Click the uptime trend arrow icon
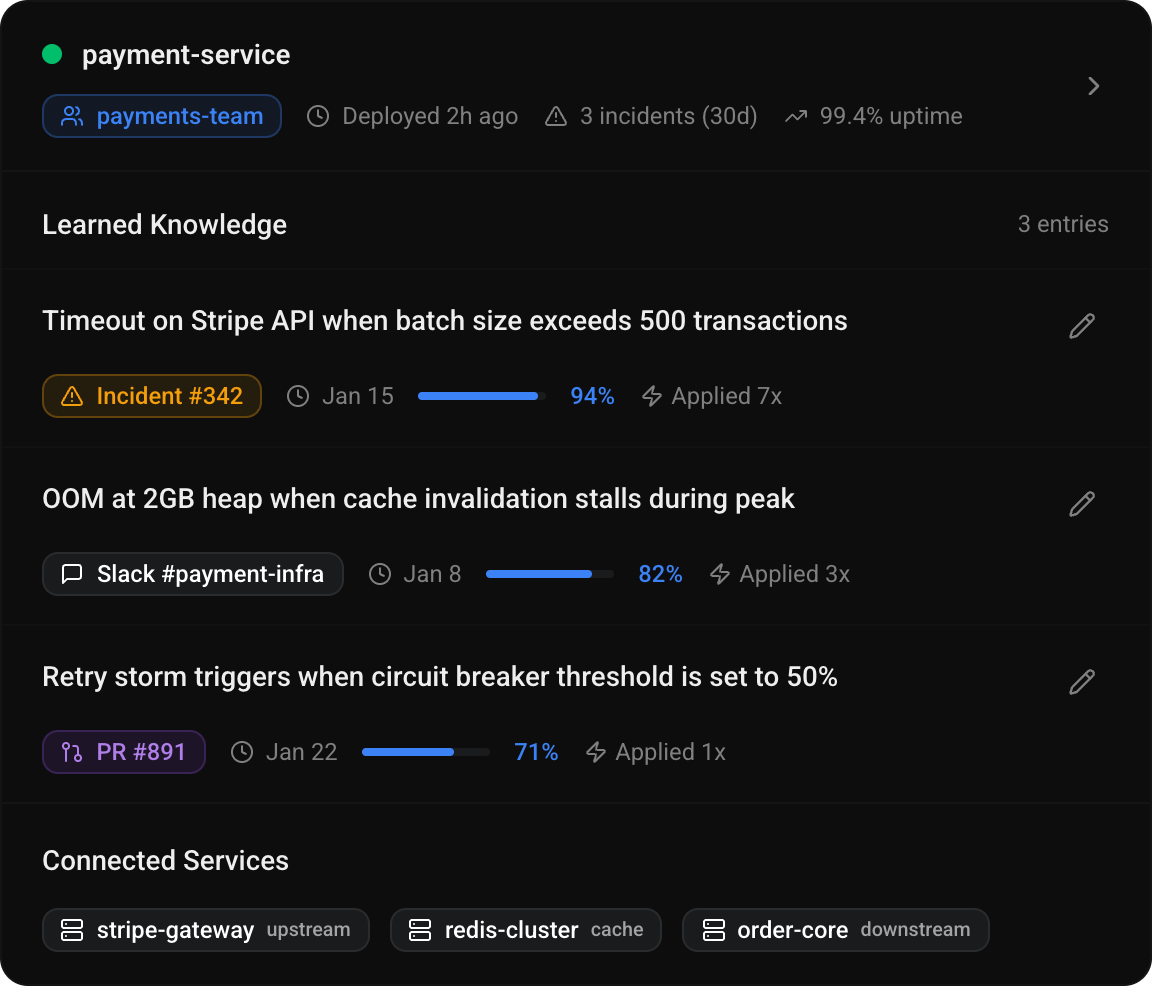 tap(795, 117)
